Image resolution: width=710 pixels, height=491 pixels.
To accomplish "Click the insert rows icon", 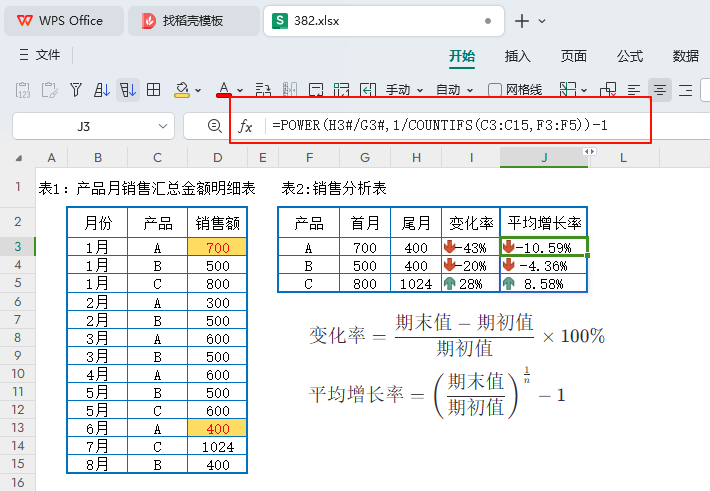I will 263,90.
